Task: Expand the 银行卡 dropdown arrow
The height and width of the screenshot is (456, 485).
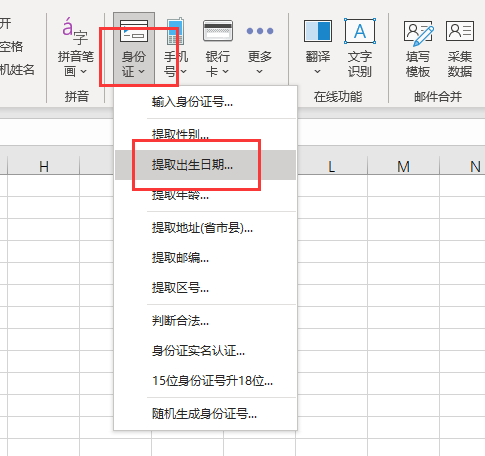Action: coord(226,72)
